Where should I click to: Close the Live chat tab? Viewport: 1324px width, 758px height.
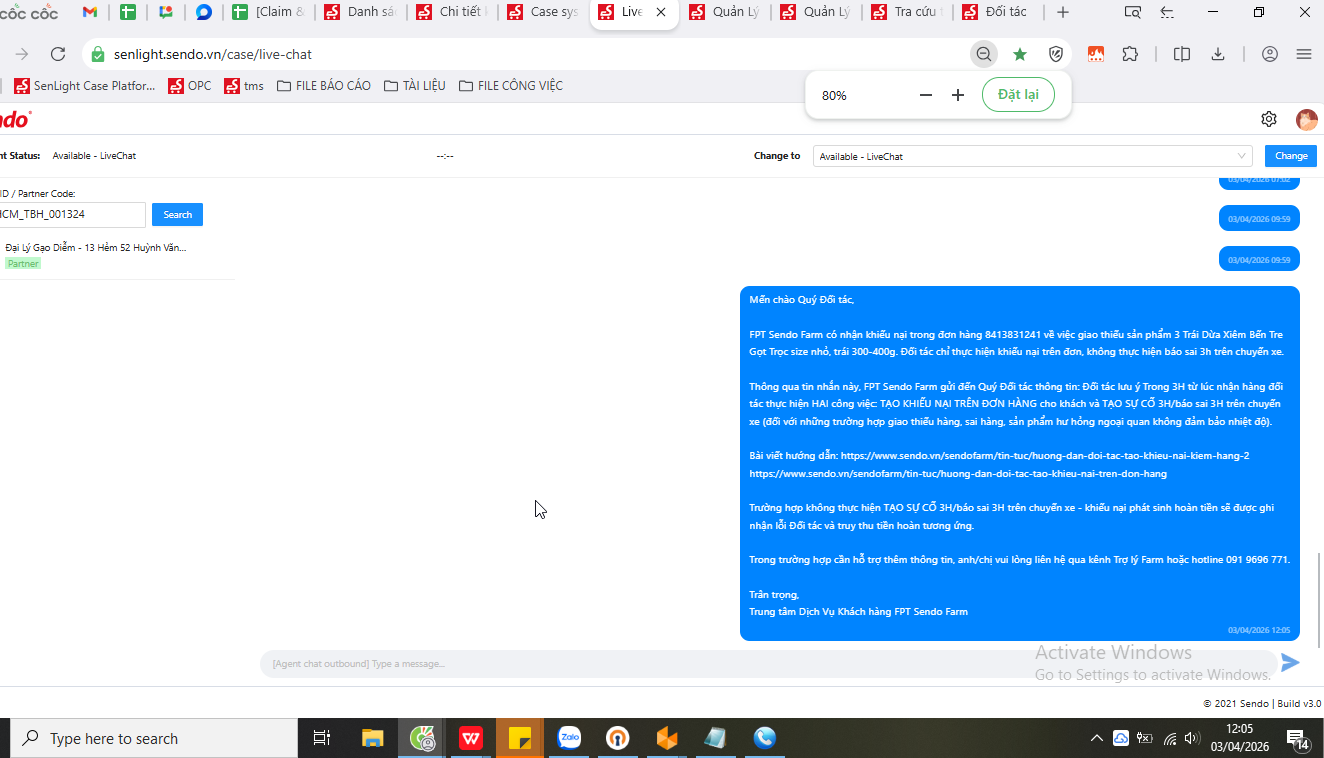point(660,12)
